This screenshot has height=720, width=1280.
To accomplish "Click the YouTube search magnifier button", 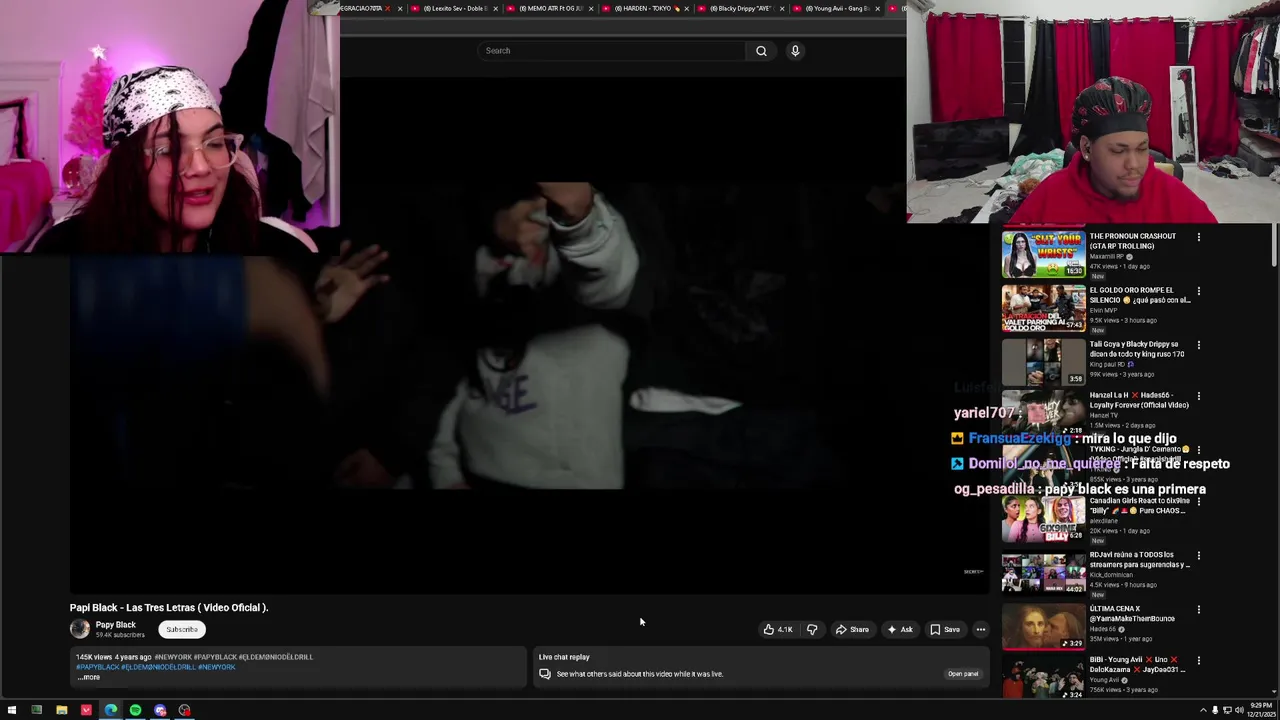I will click(761, 51).
